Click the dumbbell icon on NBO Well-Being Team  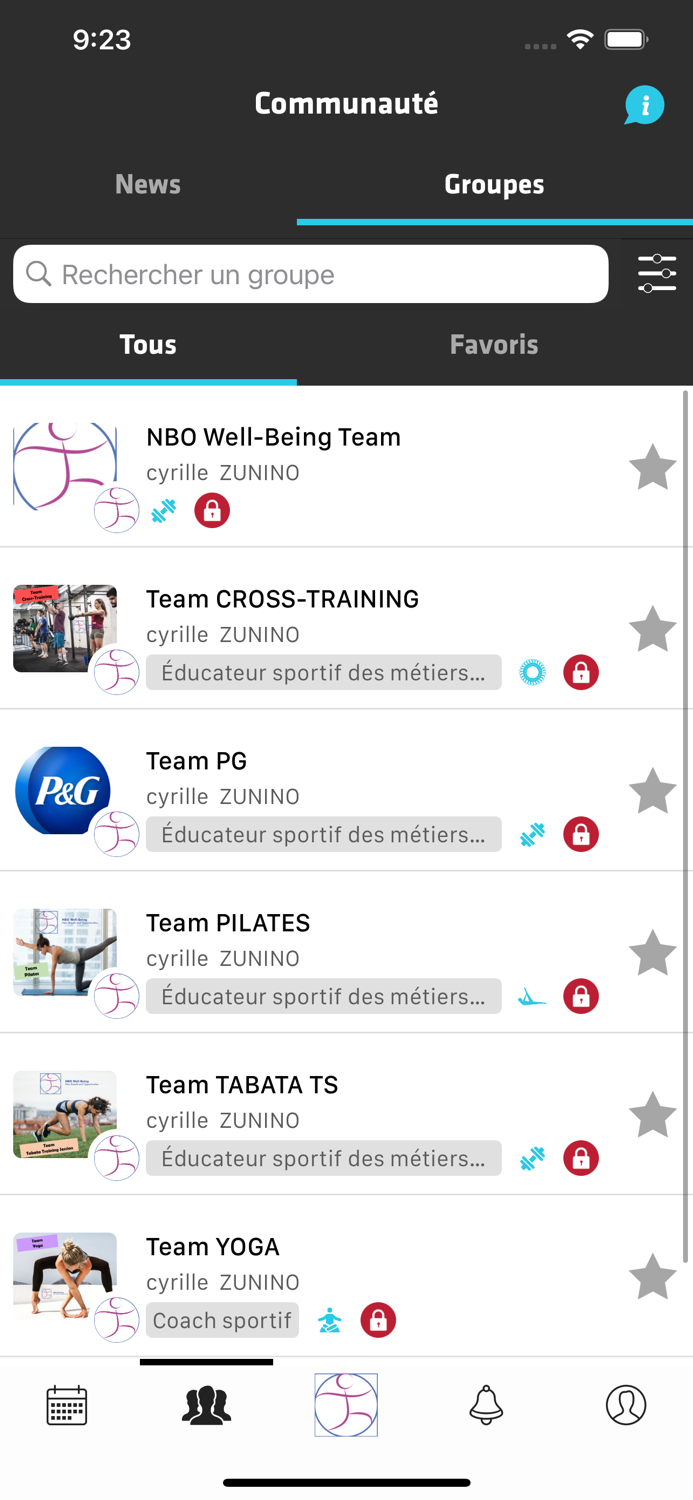163,510
